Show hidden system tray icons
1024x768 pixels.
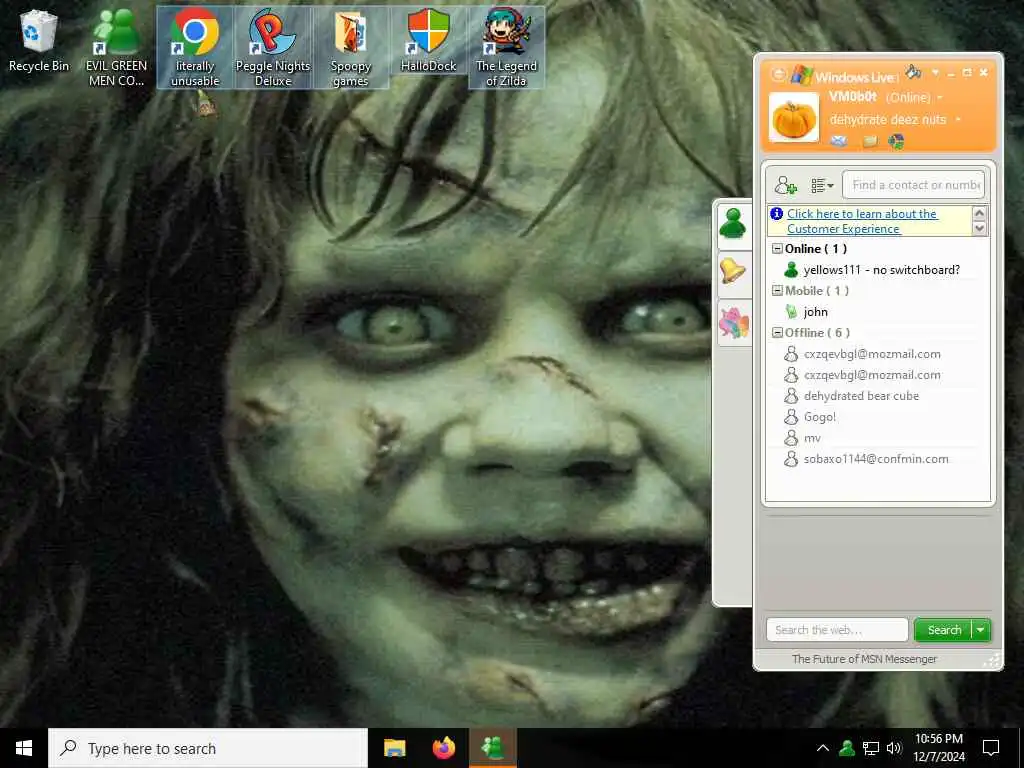click(x=823, y=748)
